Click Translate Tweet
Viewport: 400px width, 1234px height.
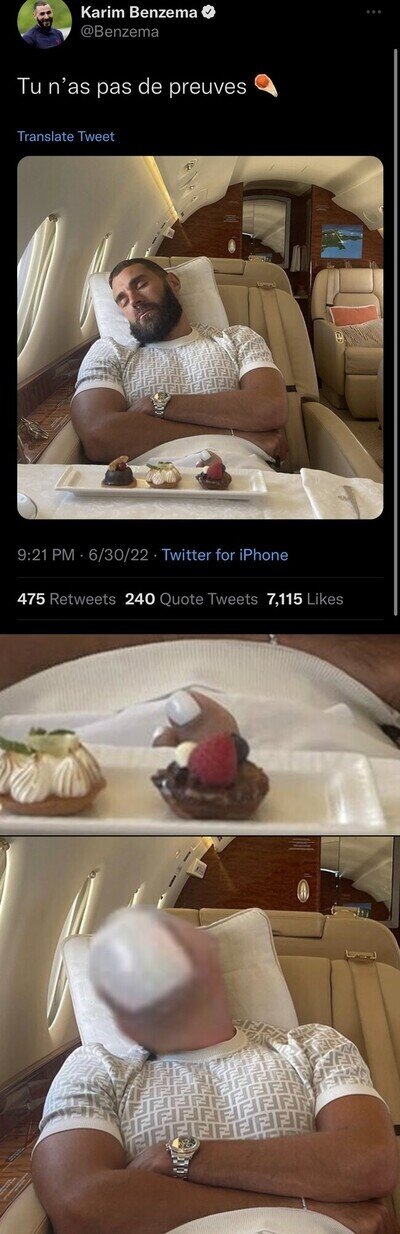click(x=66, y=136)
